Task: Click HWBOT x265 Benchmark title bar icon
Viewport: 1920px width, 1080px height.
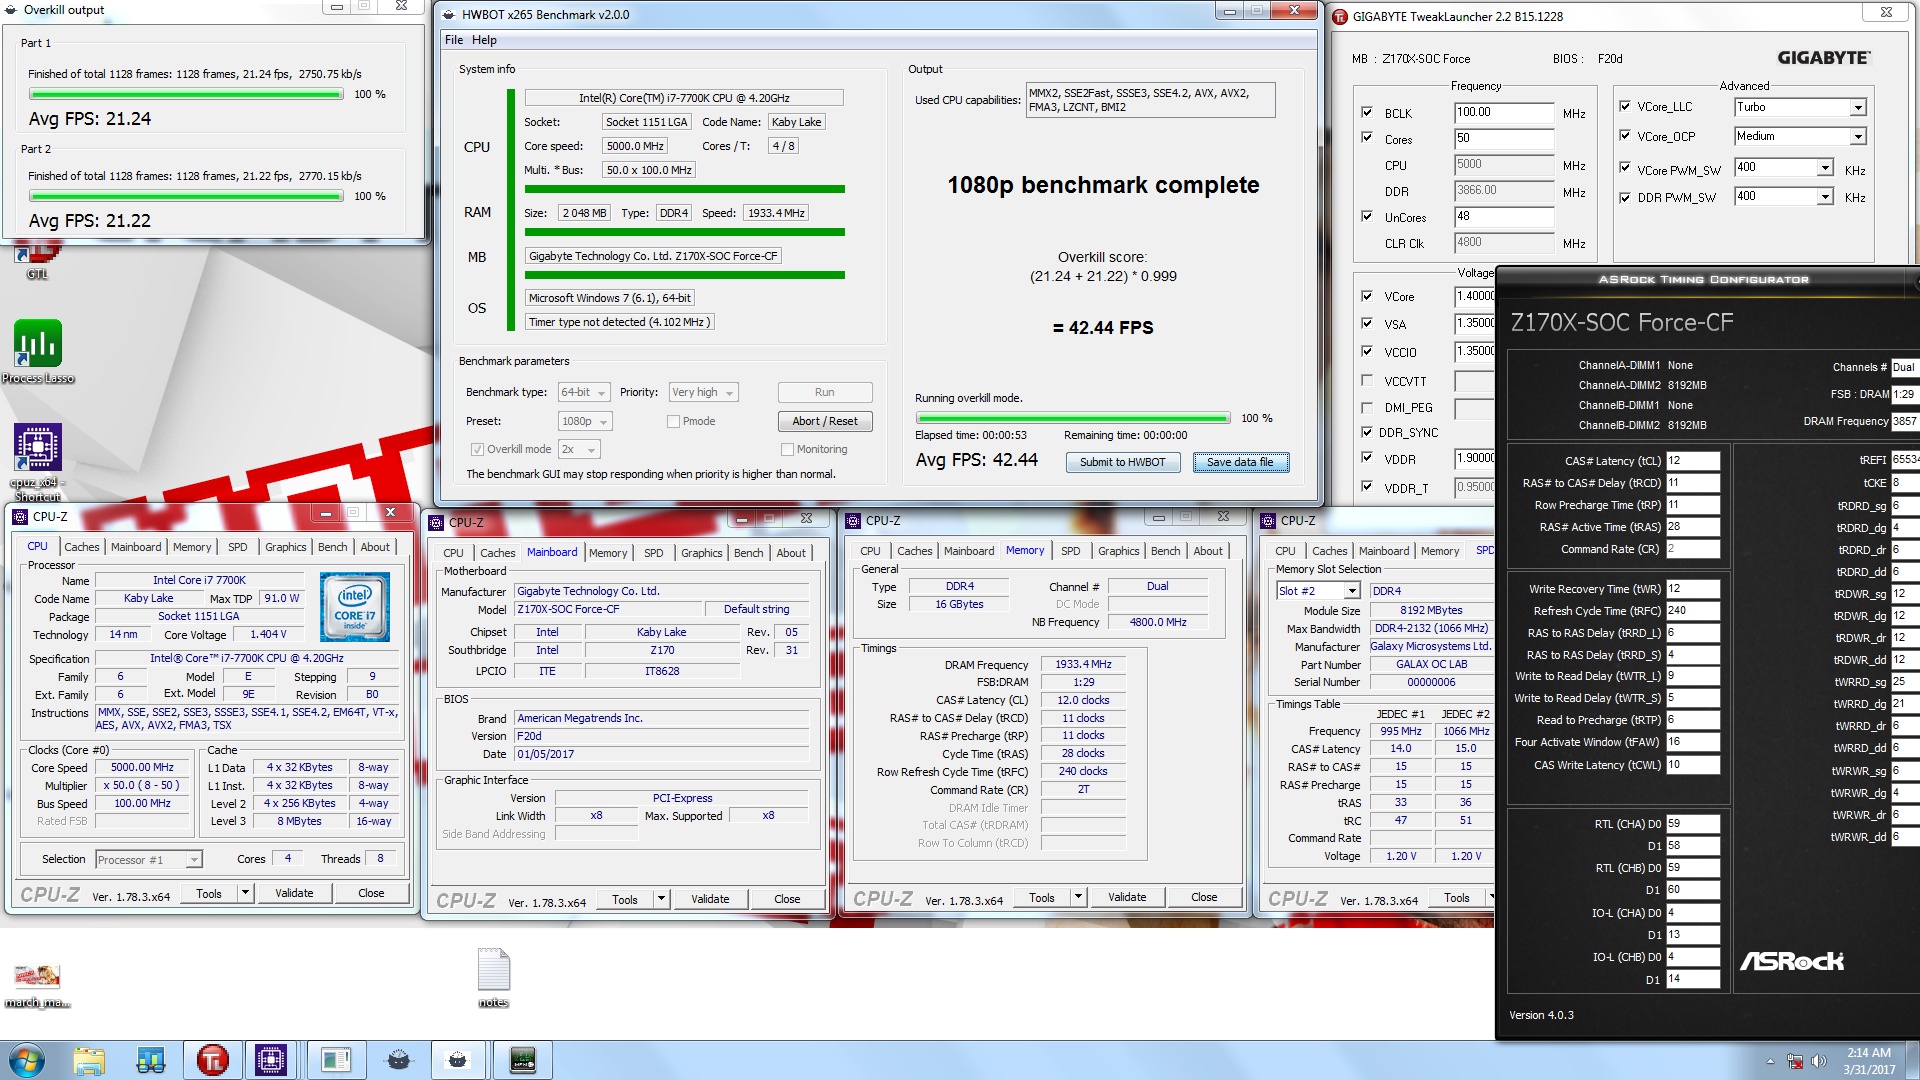Action: pos(447,15)
